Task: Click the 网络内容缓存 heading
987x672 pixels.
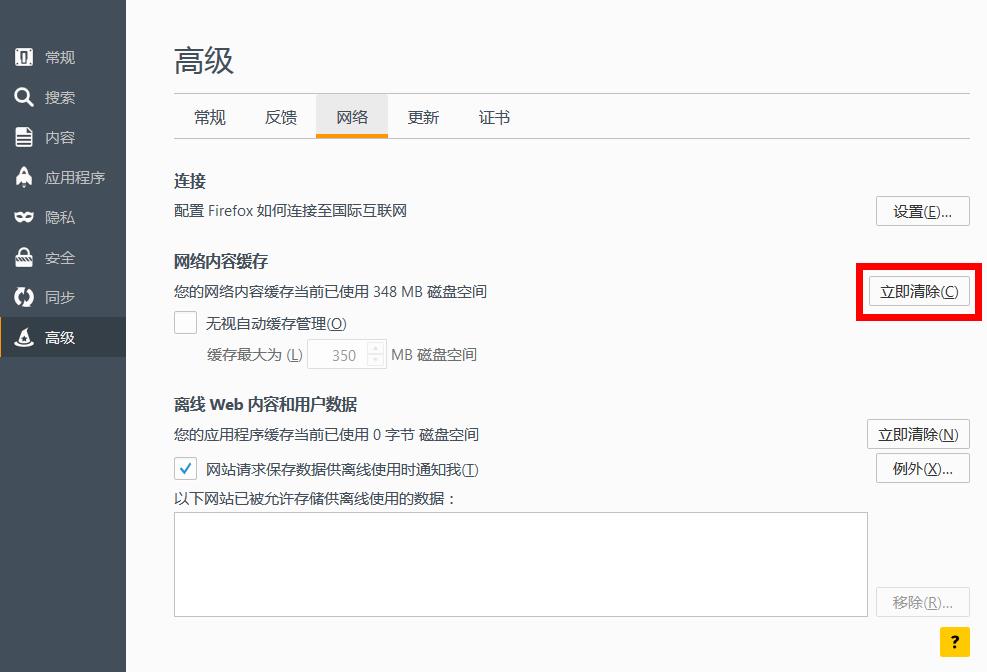Action: point(221,261)
